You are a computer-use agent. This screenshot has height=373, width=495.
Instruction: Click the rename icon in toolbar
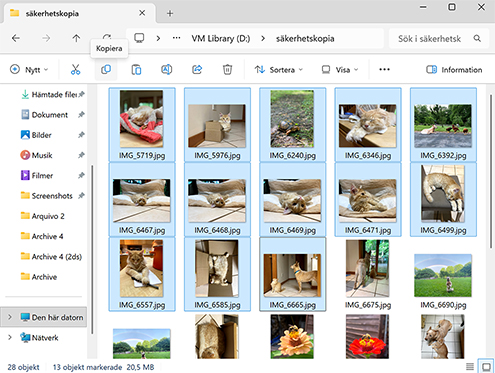tap(167, 70)
